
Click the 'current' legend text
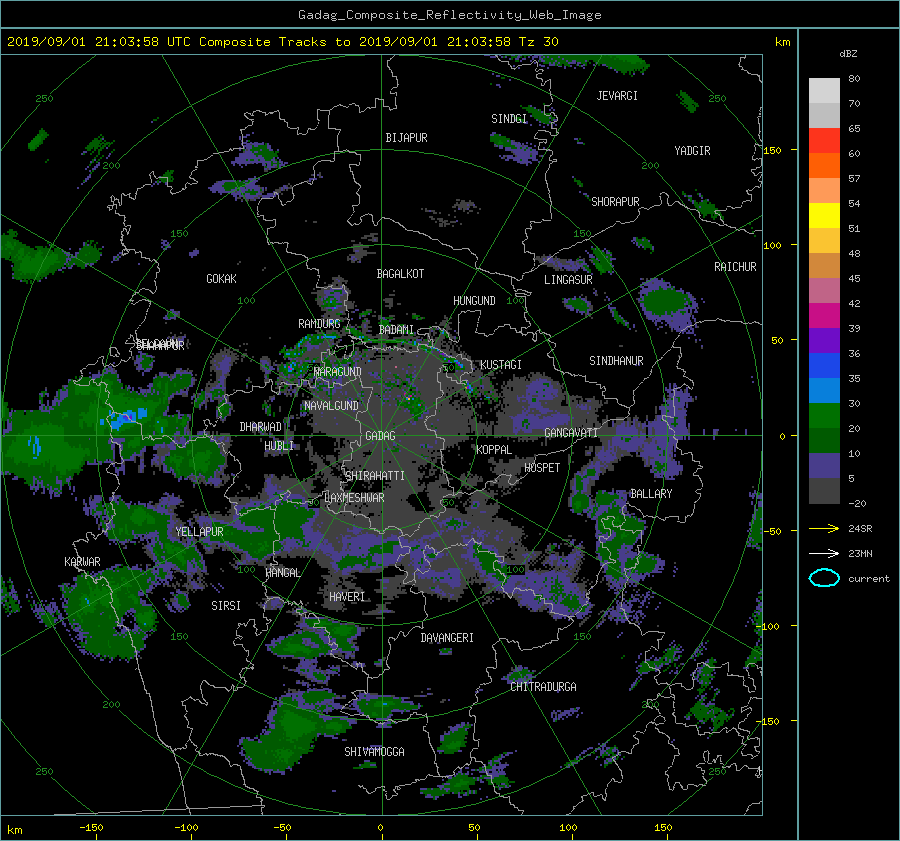point(868,579)
